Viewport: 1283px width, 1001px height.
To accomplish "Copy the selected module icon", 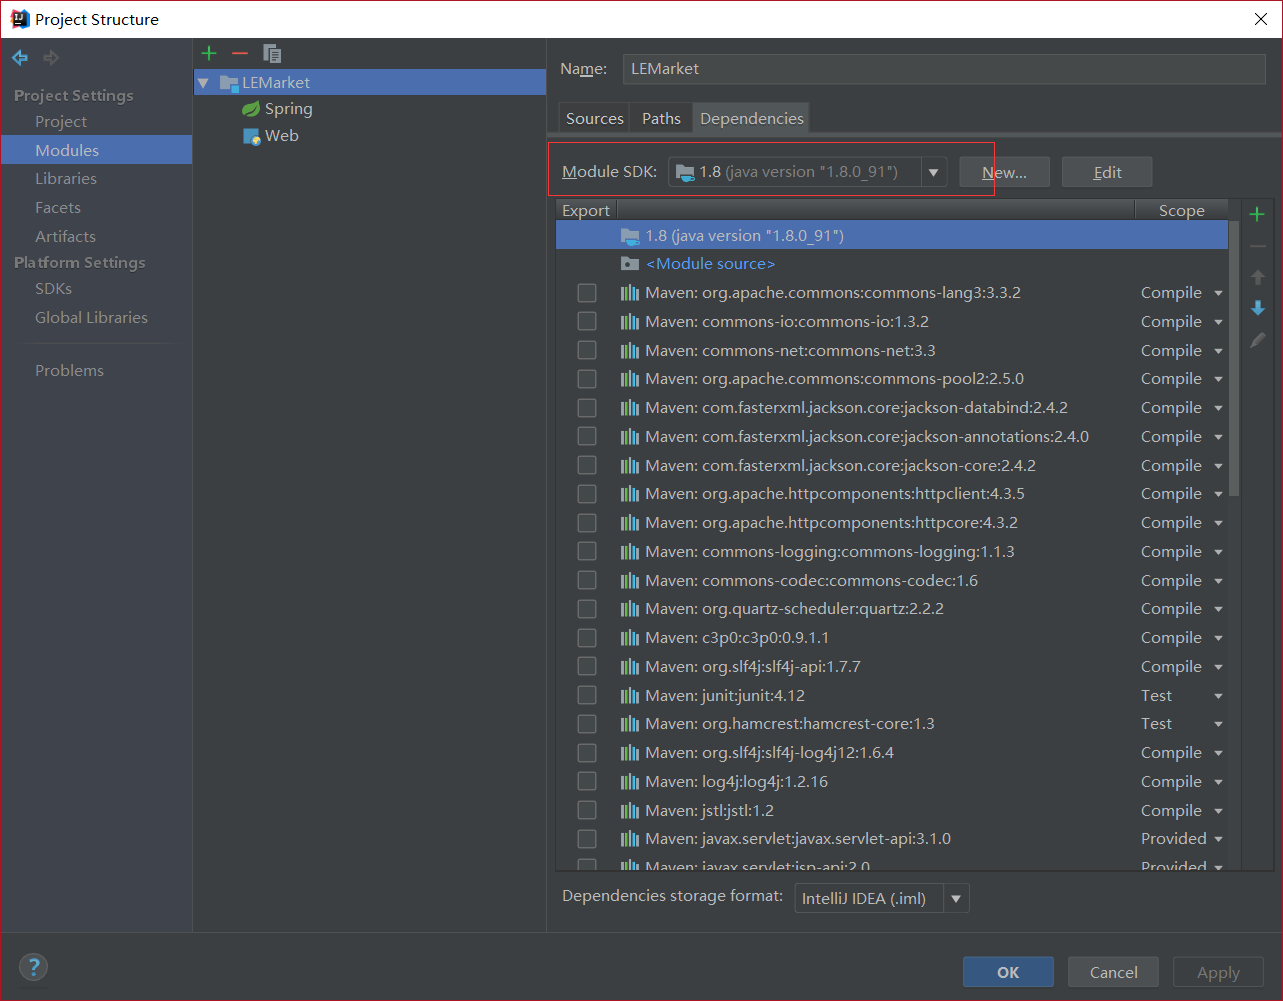I will click(272, 53).
